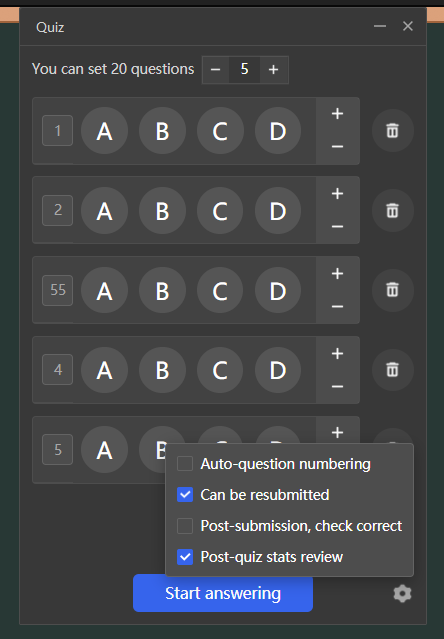Select answer A for question 1
Screen dimensions: 444x639
click(x=105, y=131)
